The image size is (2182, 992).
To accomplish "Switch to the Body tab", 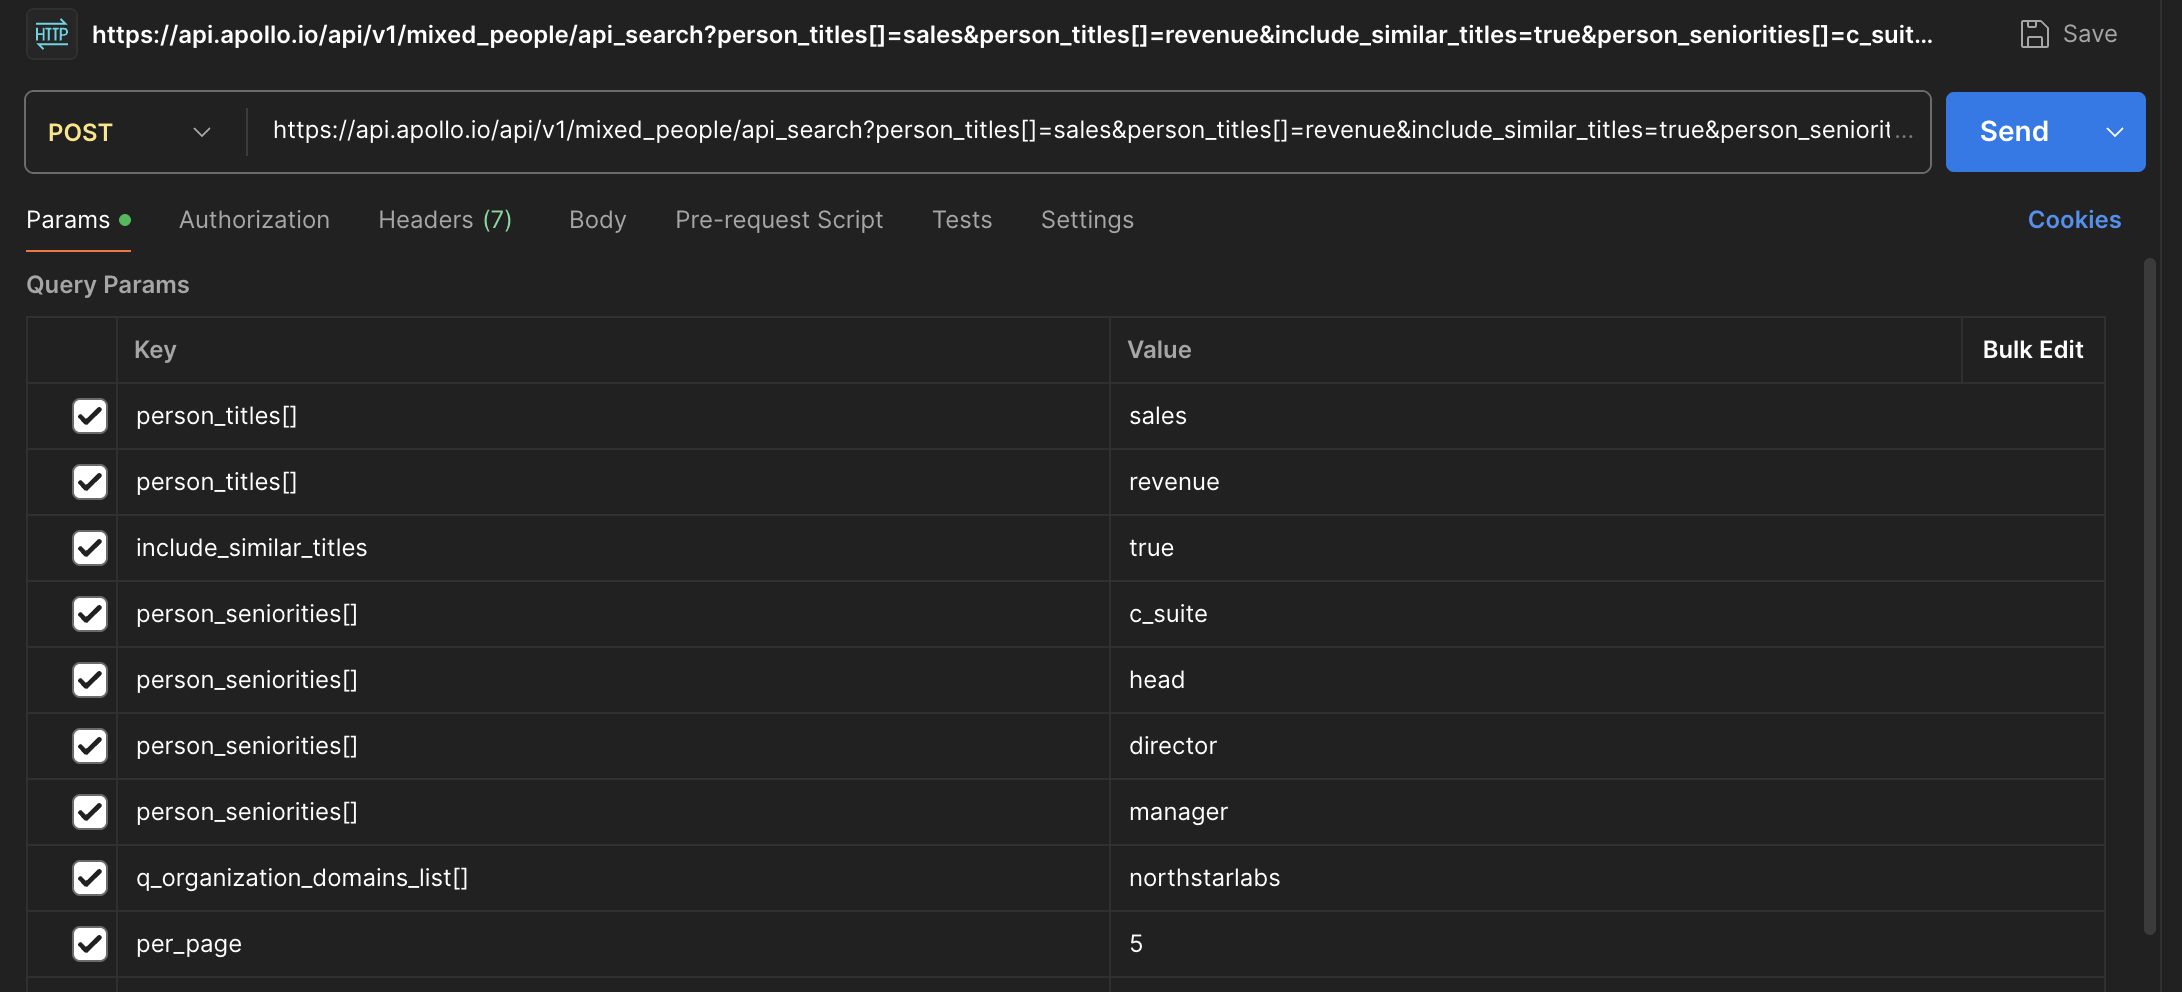I will coord(598,220).
